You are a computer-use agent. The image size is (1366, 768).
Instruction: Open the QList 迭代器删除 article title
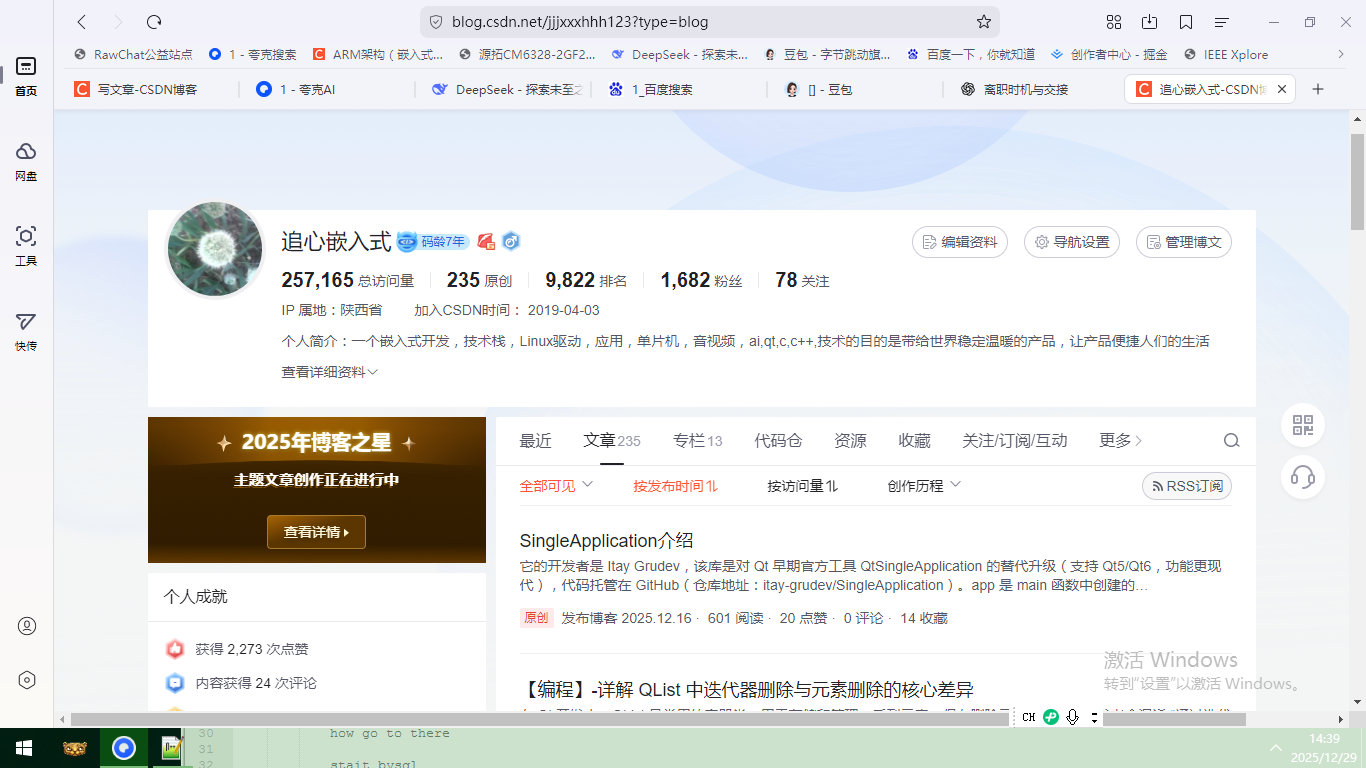746,690
